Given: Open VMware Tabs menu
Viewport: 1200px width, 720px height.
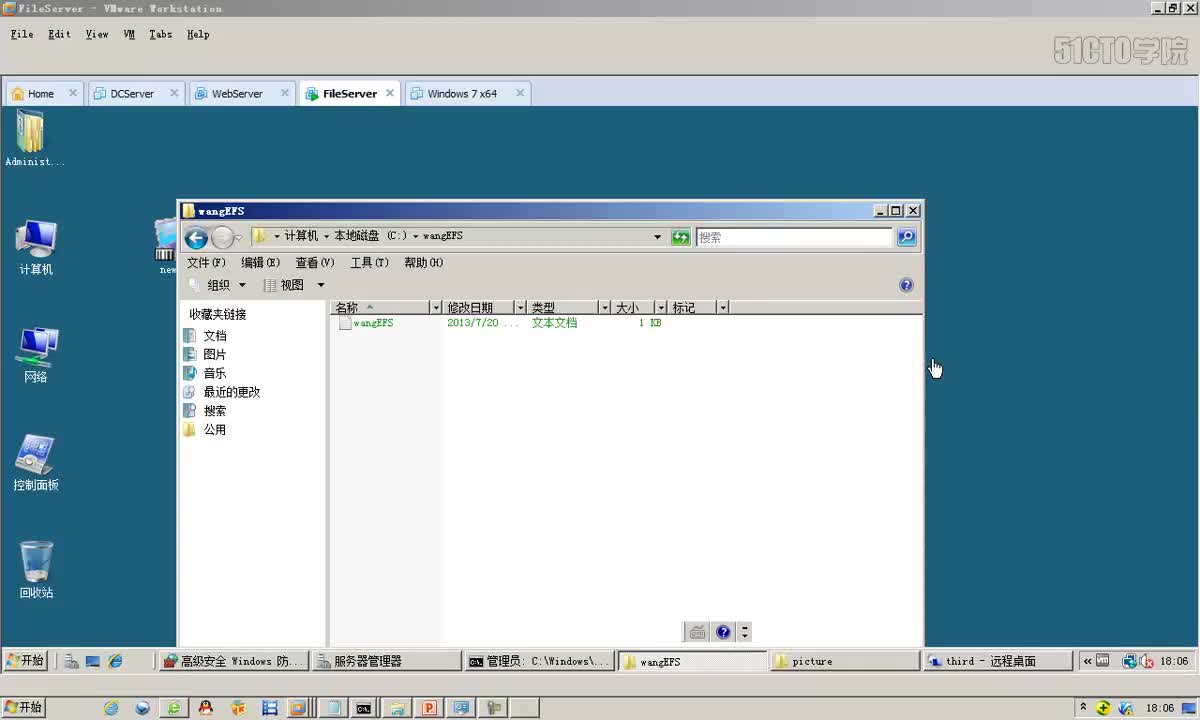Looking at the screenshot, I should click(161, 34).
